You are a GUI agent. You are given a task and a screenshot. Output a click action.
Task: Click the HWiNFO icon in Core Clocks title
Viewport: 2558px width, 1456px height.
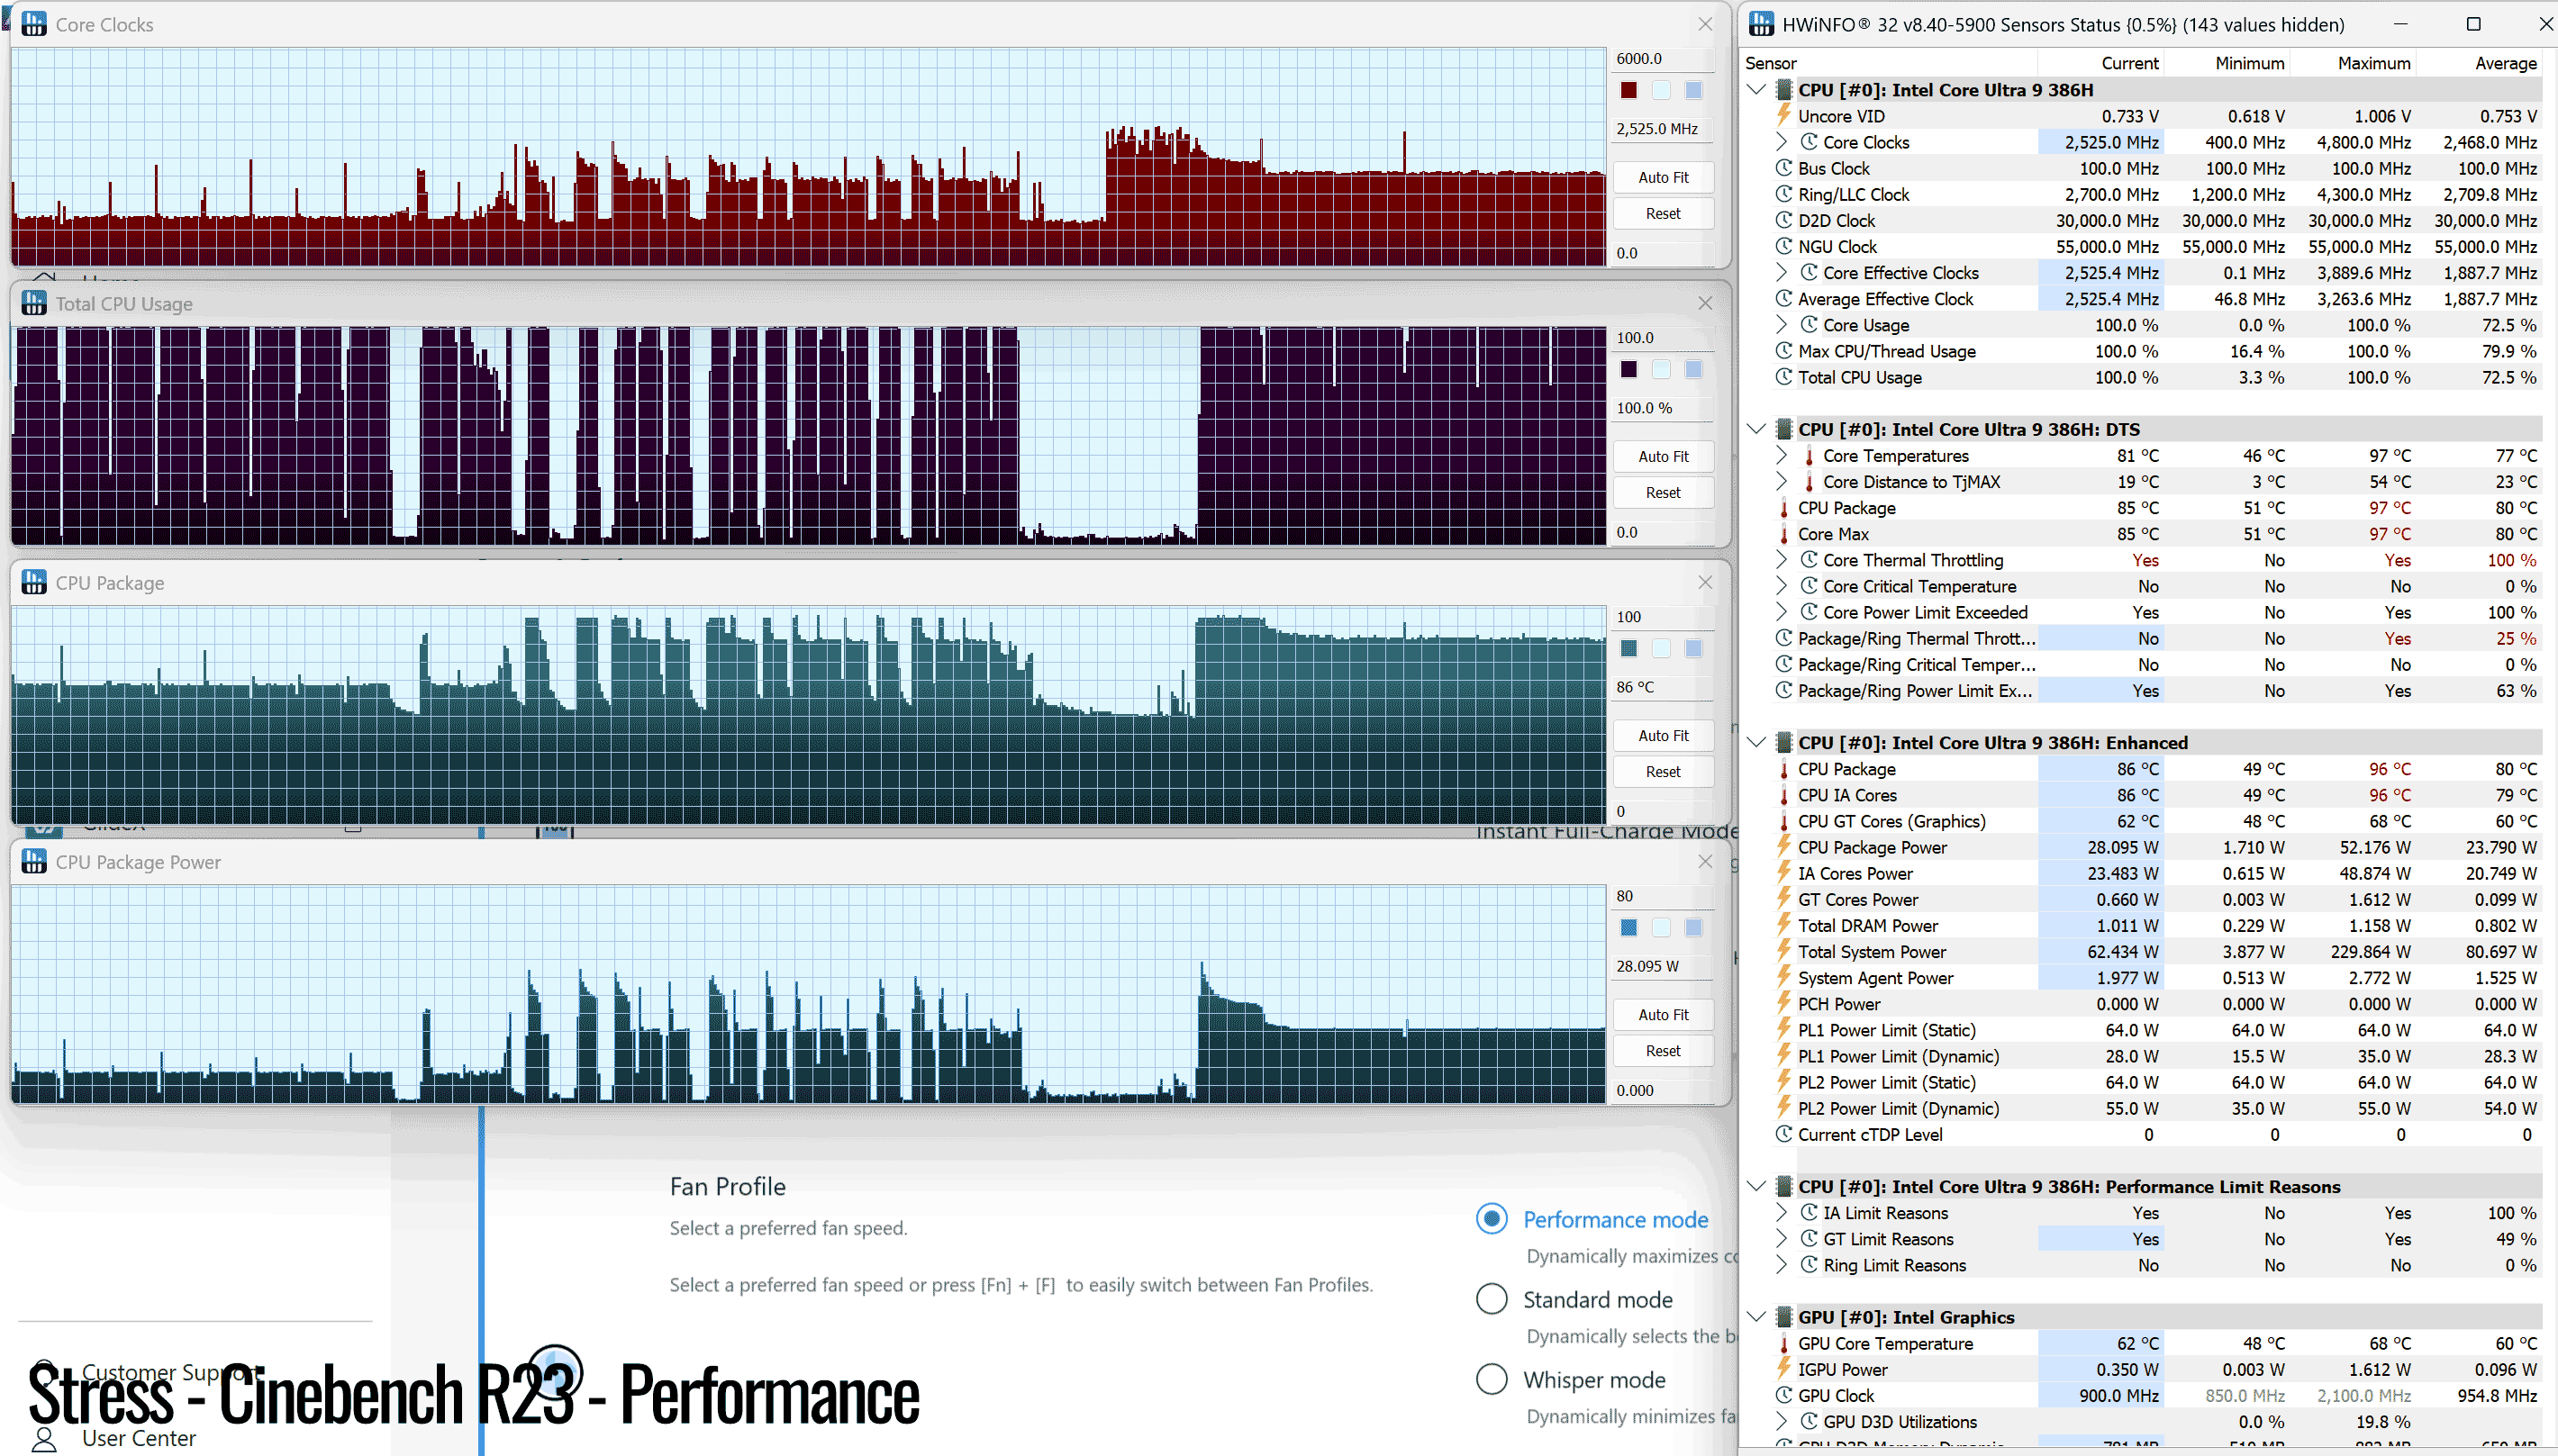point(34,24)
